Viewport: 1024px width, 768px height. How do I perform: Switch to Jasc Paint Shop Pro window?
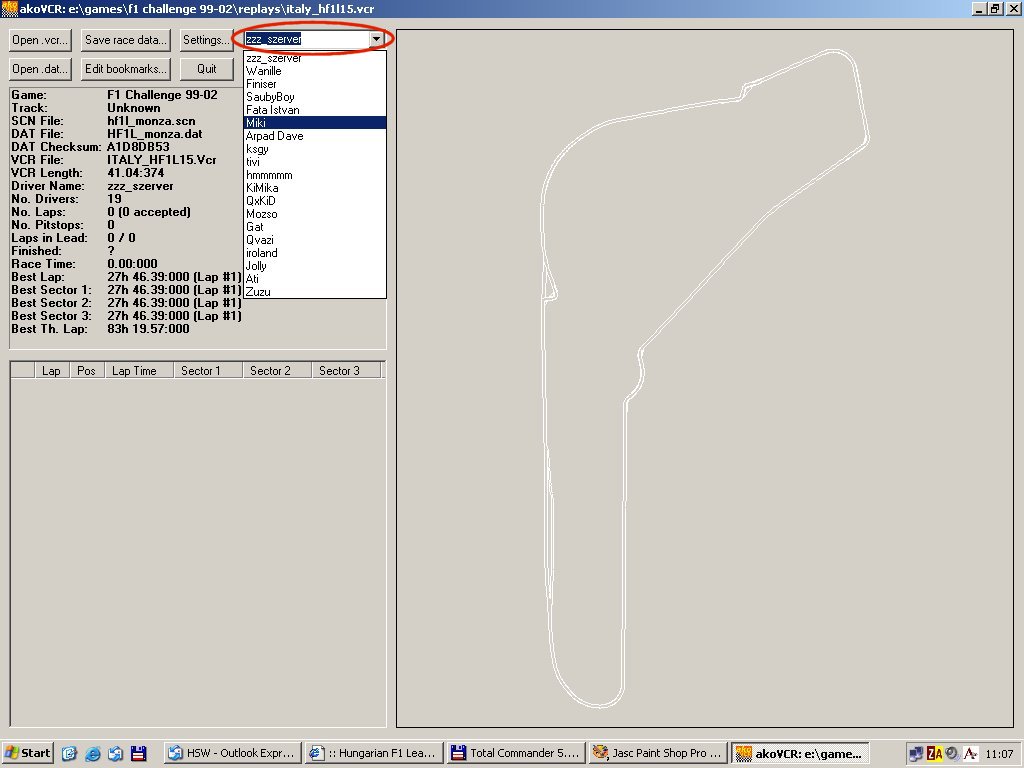coord(658,753)
